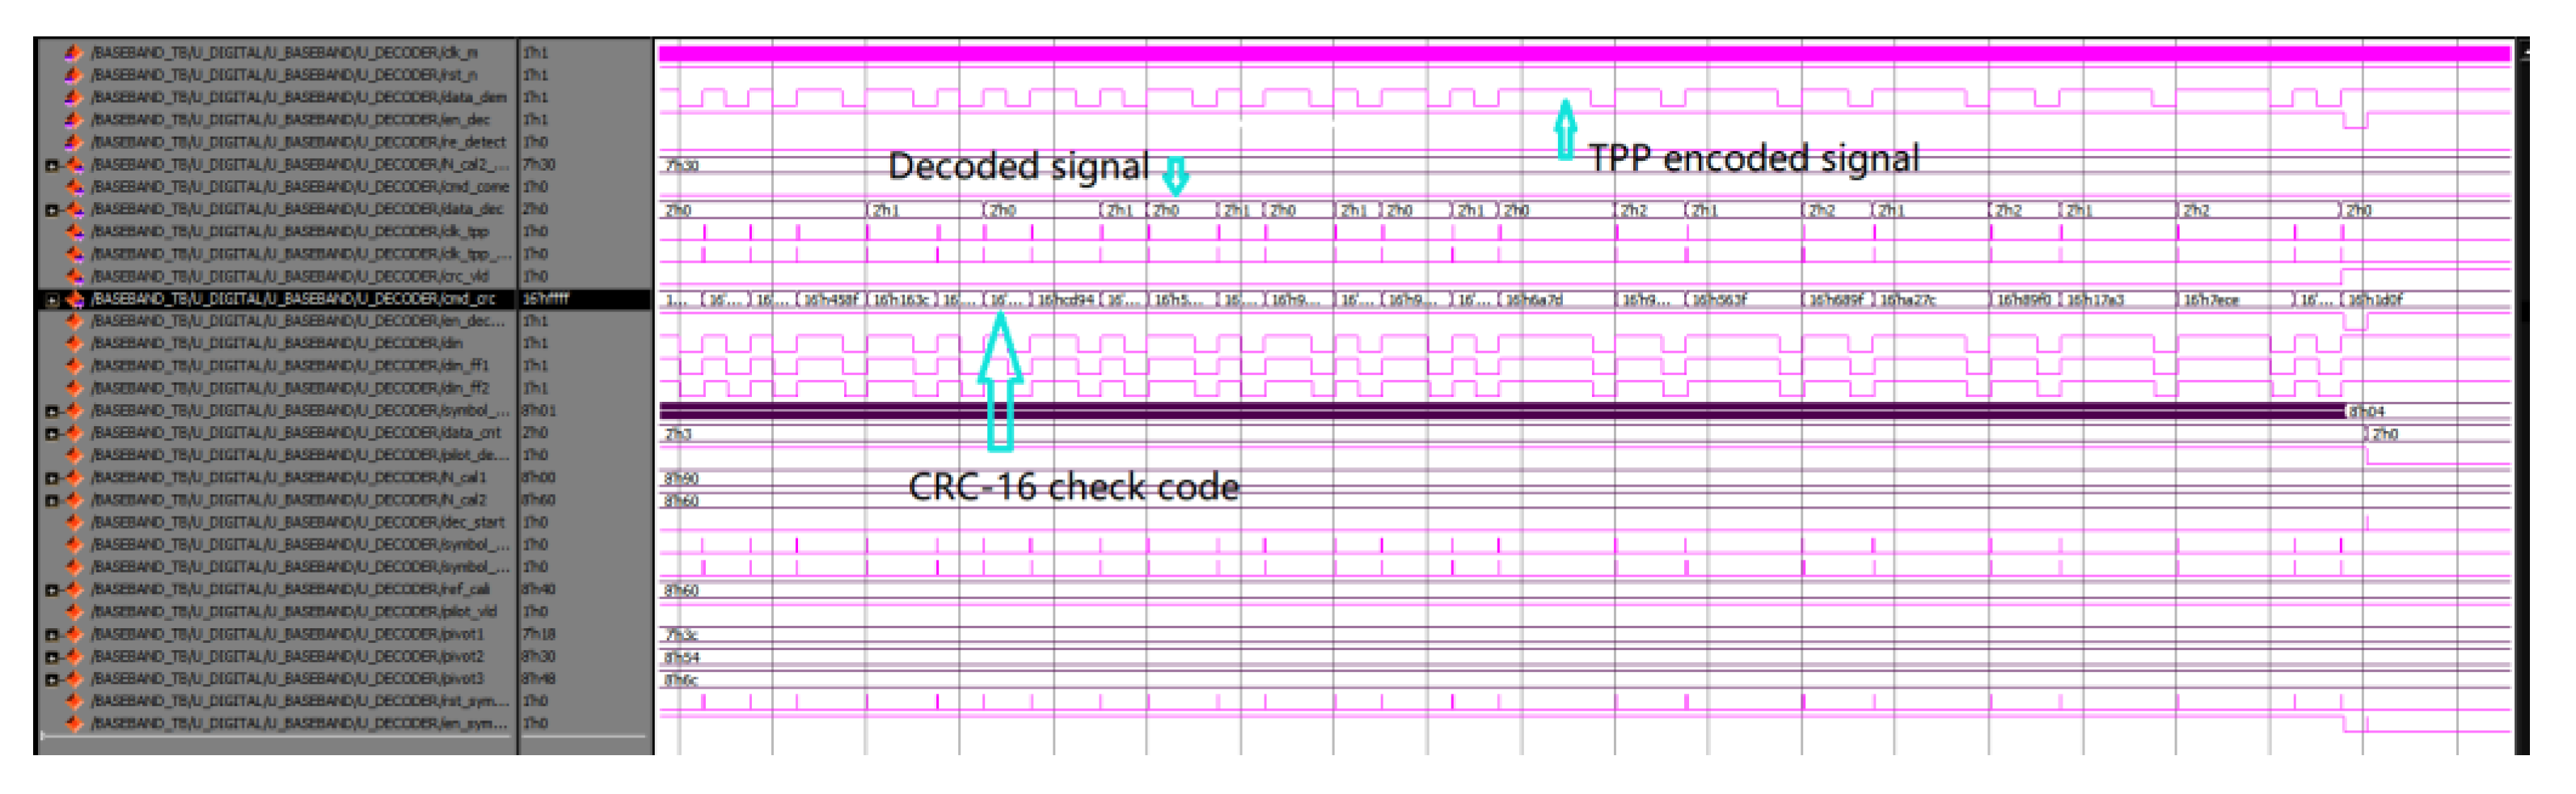Image resolution: width=2576 pixels, height=794 pixels.
Task: Click waveform CRC value 16'ha27c
Action: [1908, 300]
